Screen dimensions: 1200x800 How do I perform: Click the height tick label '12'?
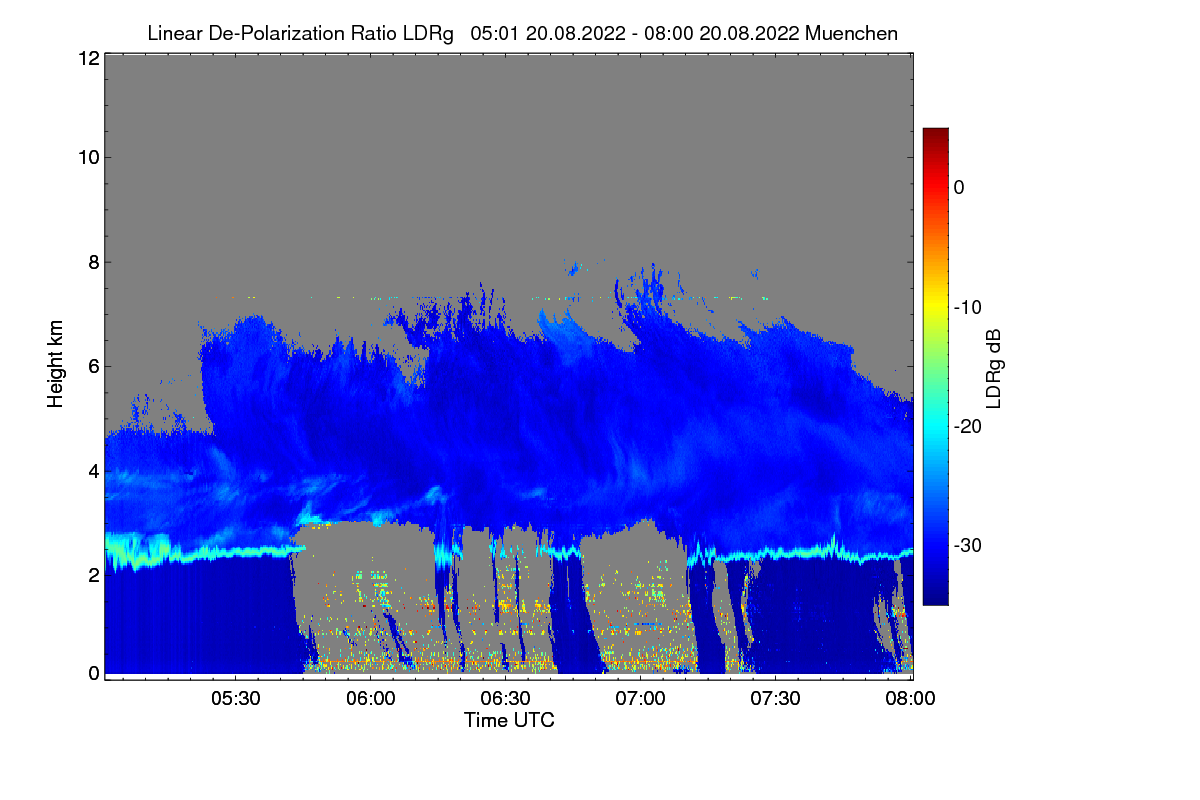point(87,58)
